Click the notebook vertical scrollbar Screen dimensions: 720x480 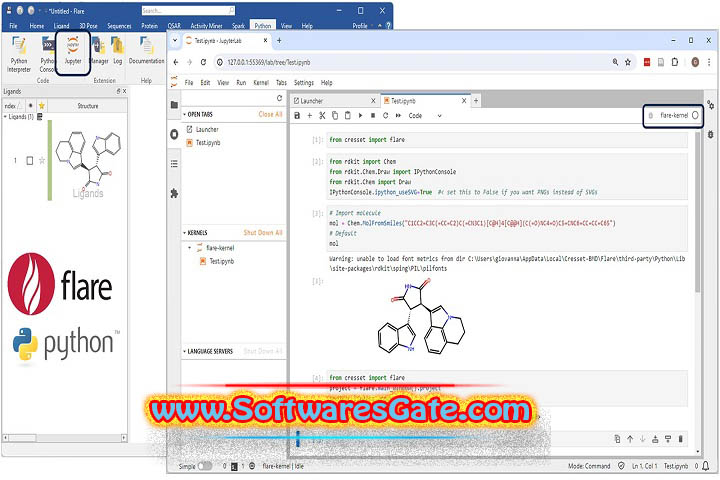(x=698, y=211)
